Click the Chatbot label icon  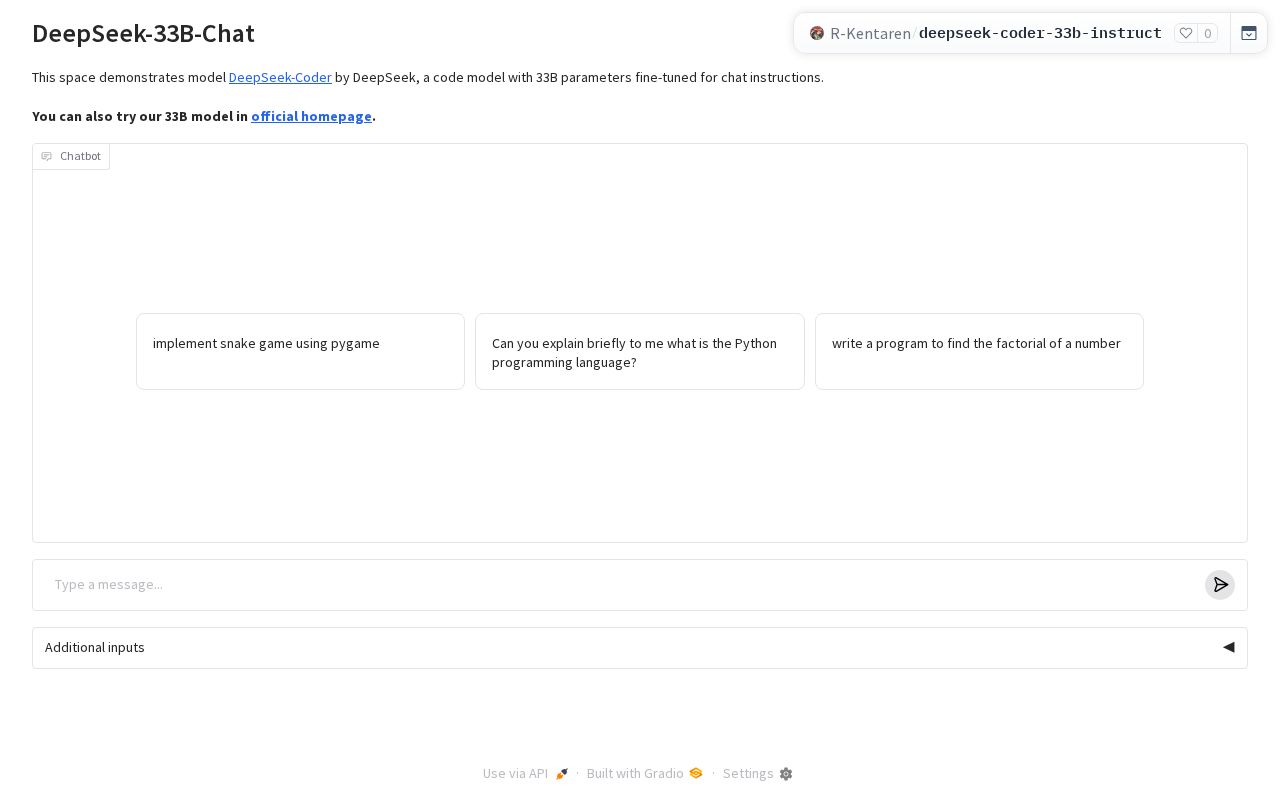(46, 156)
